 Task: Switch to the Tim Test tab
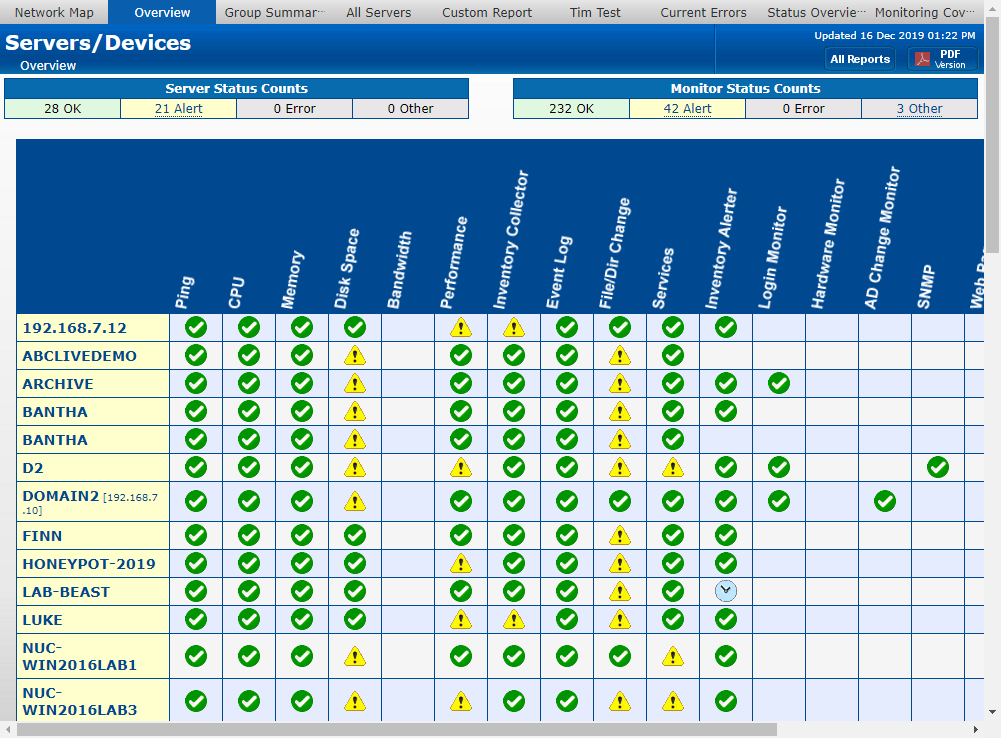[x=595, y=12]
